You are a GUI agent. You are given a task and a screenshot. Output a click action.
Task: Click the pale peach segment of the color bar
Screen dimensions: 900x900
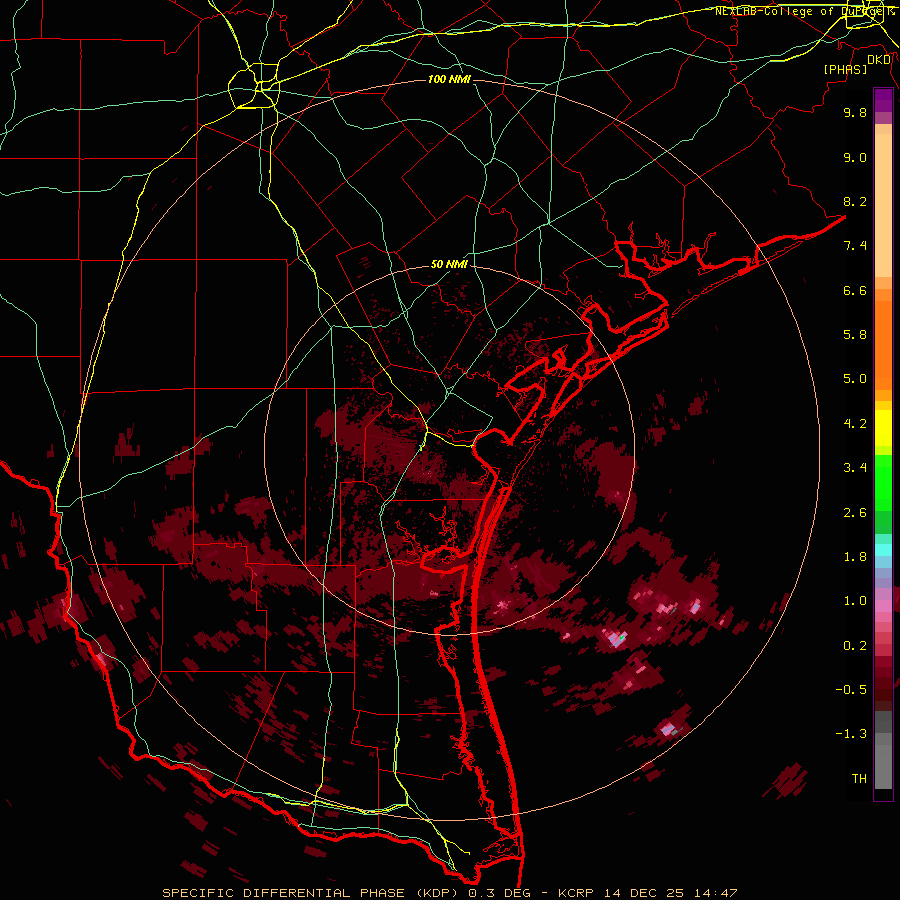point(883,205)
